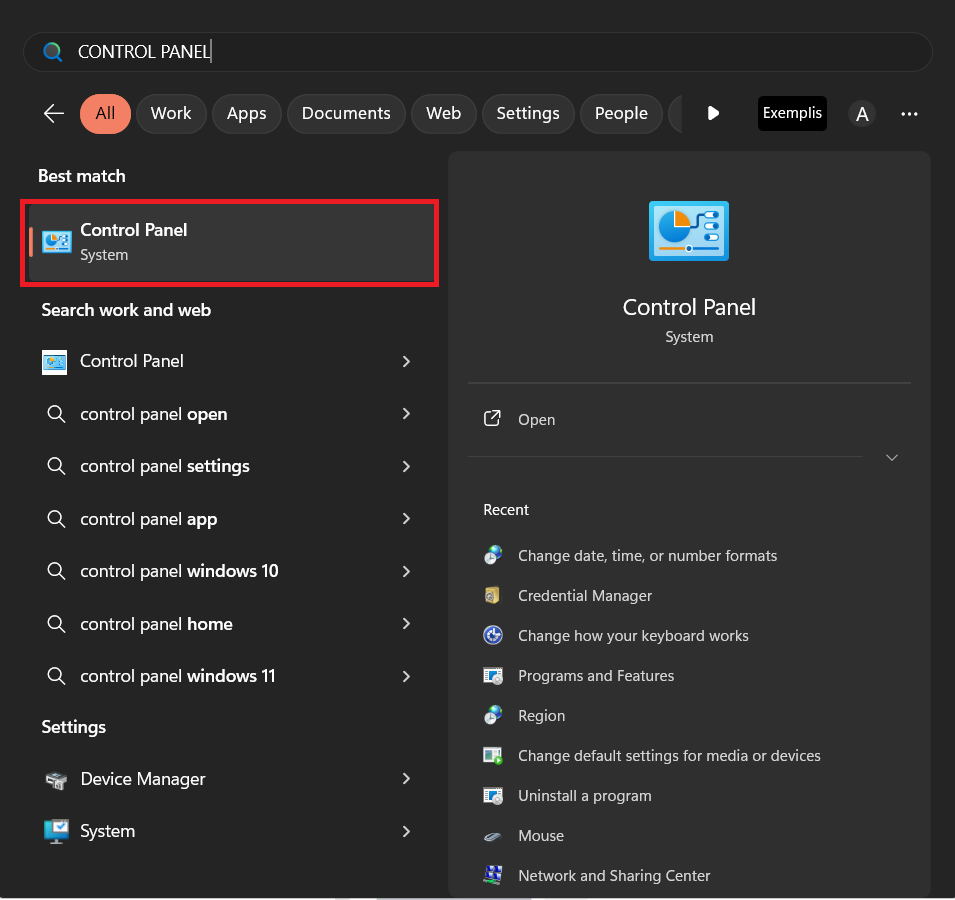Click Open to launch Control Panel

[x=537, y=420]
